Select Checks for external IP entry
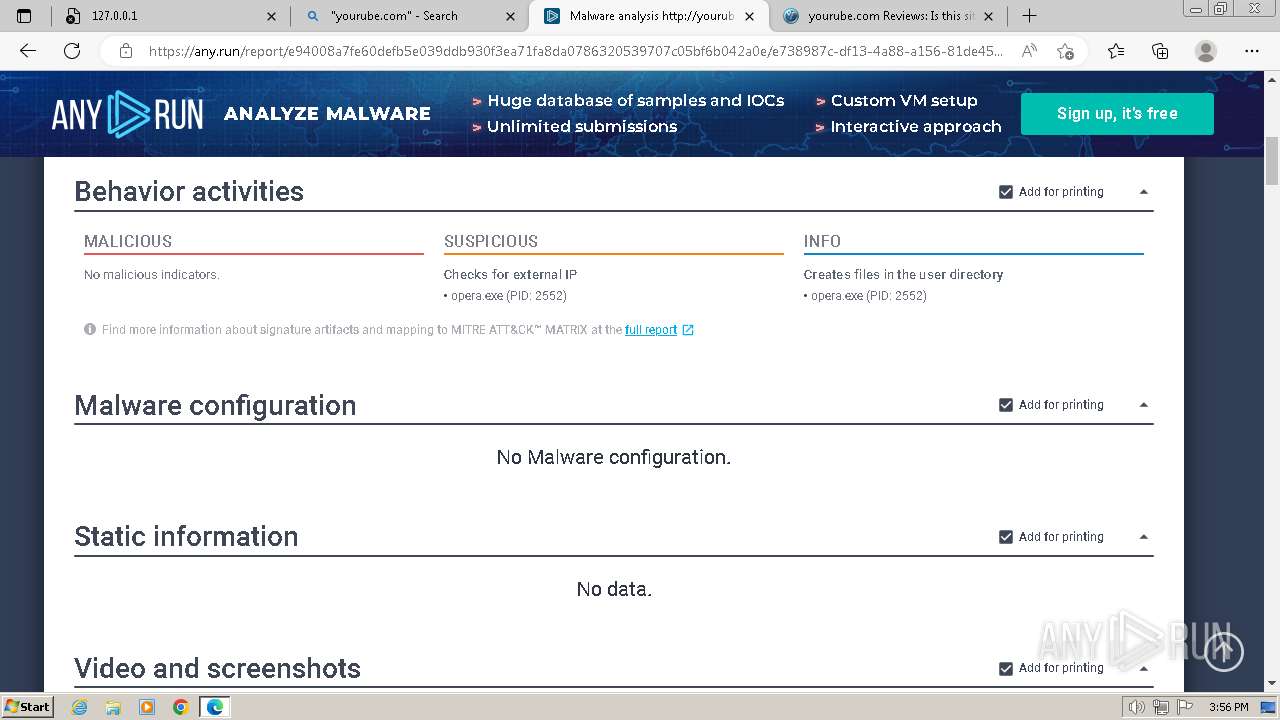The height and width of the screenshot is (720, 1280). [510, 274]
